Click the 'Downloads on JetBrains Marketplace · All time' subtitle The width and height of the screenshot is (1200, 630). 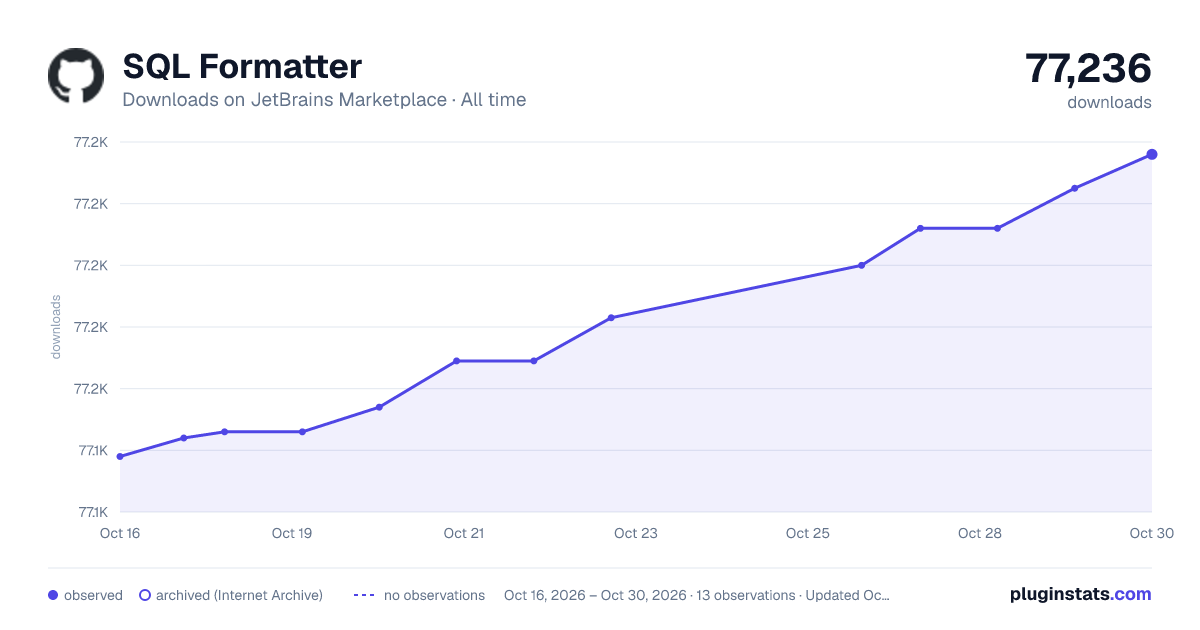click(324, 100)
